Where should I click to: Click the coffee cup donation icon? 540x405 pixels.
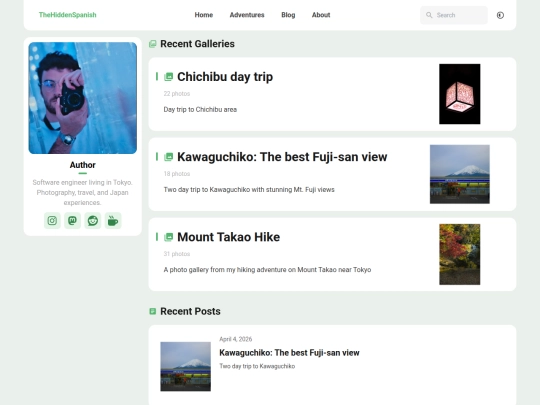pyautogui.click(x=113, y=220)
